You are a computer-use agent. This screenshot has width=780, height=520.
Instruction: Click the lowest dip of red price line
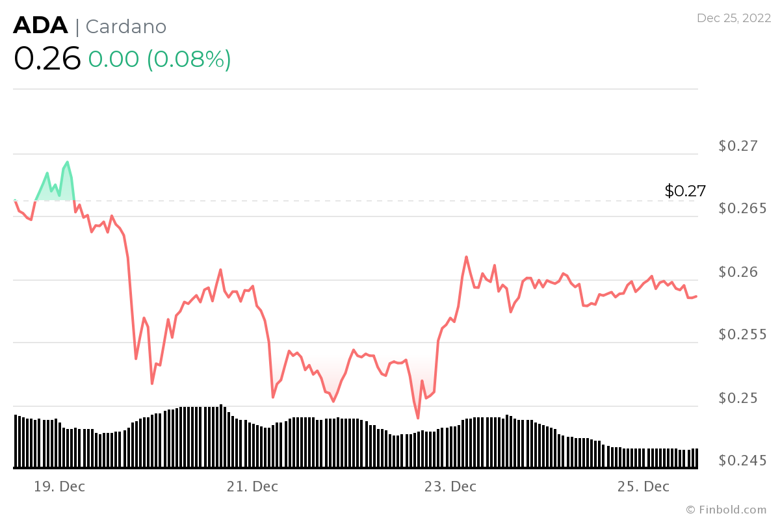[417, 418]
